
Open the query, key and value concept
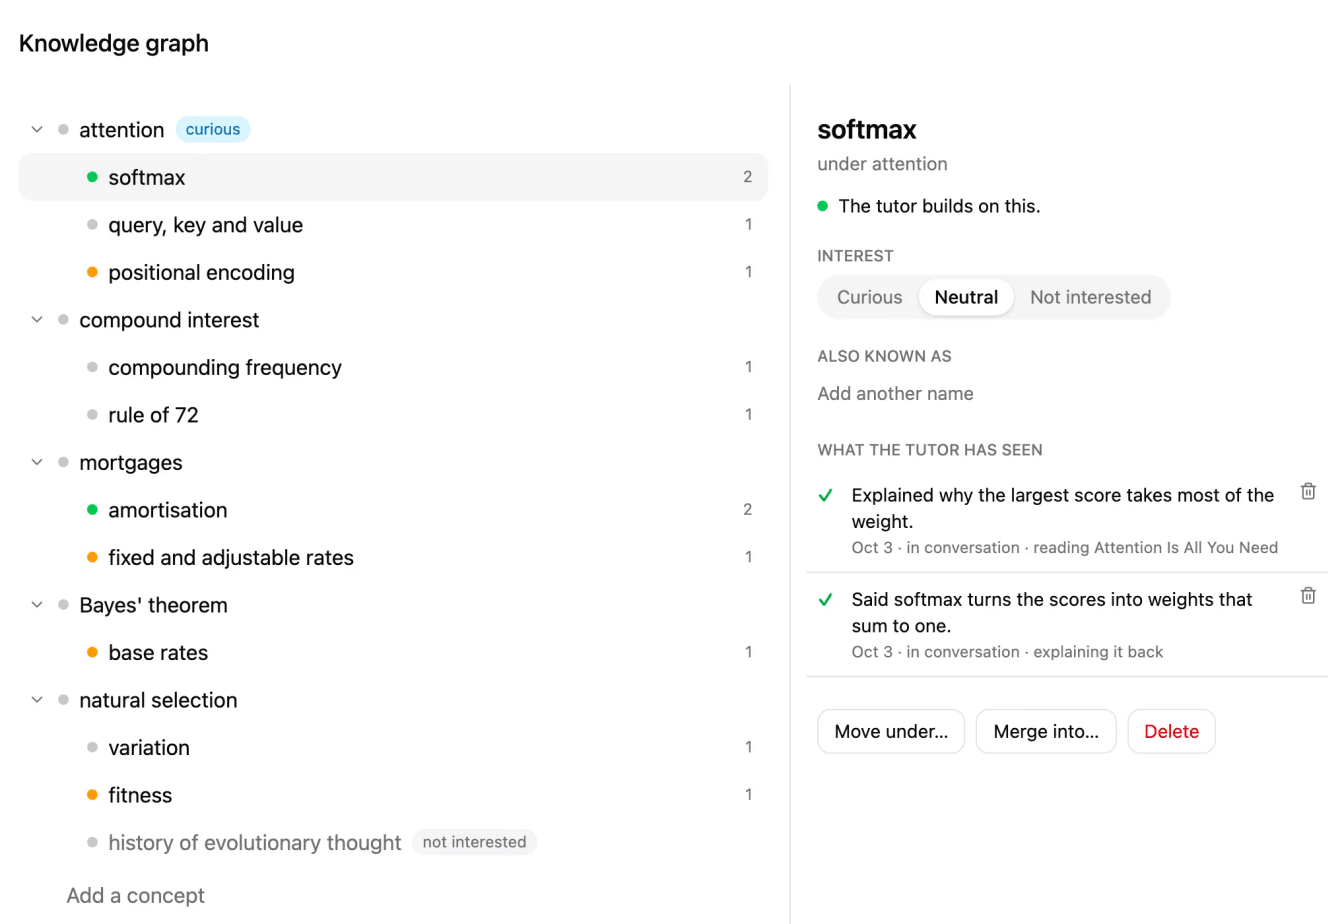pos(393,225)
